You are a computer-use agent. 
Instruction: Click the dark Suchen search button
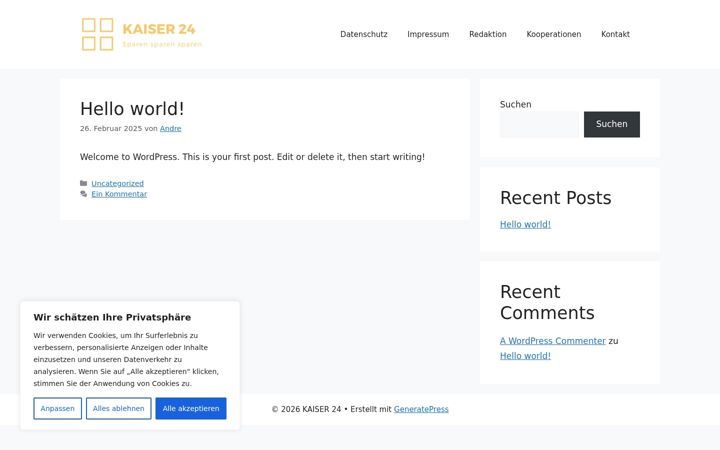(x=612, y=124)
